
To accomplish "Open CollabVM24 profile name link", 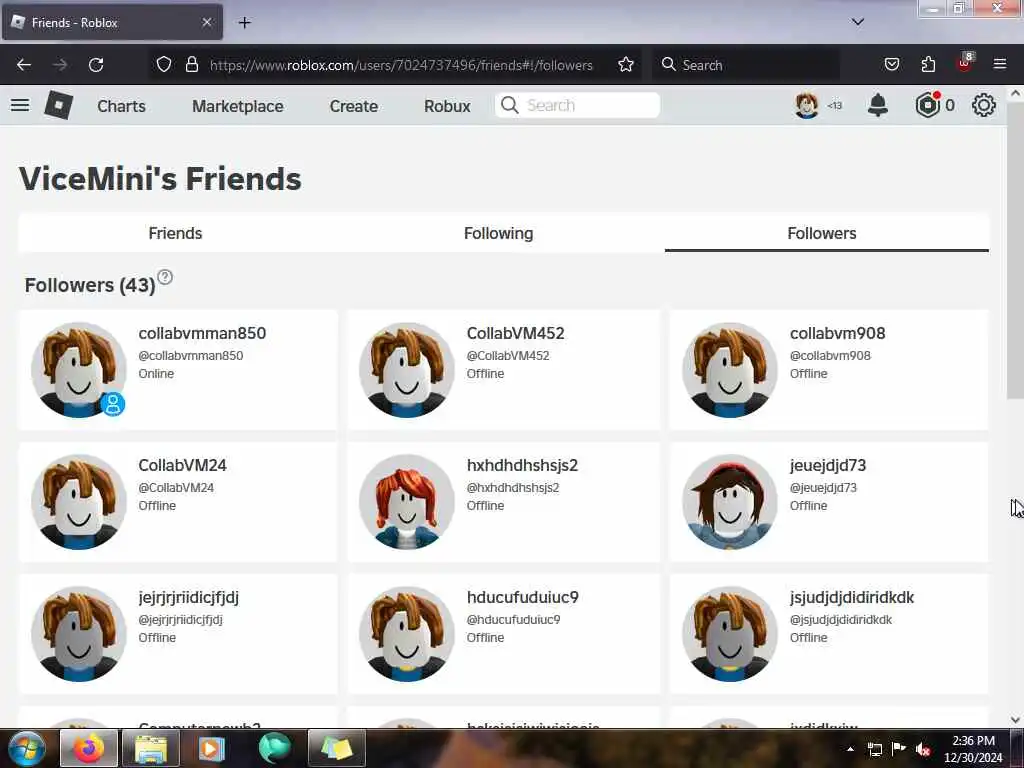I will click(182, 465).
